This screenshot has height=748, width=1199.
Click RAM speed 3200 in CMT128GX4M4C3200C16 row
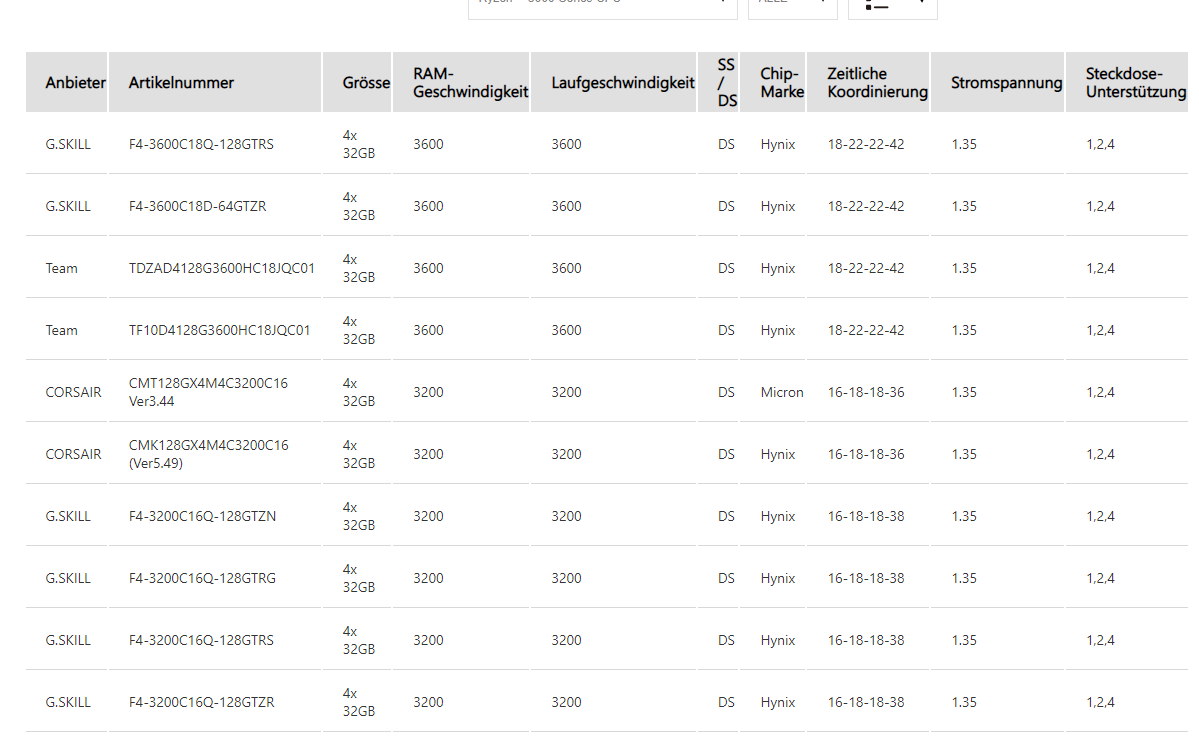pos(428,392)
